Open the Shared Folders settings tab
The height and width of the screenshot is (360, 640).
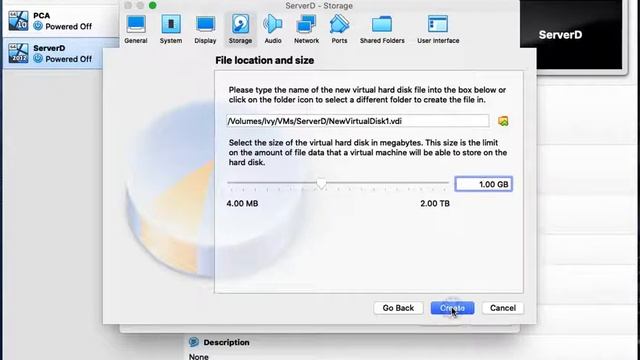click(x=382, y=29)
